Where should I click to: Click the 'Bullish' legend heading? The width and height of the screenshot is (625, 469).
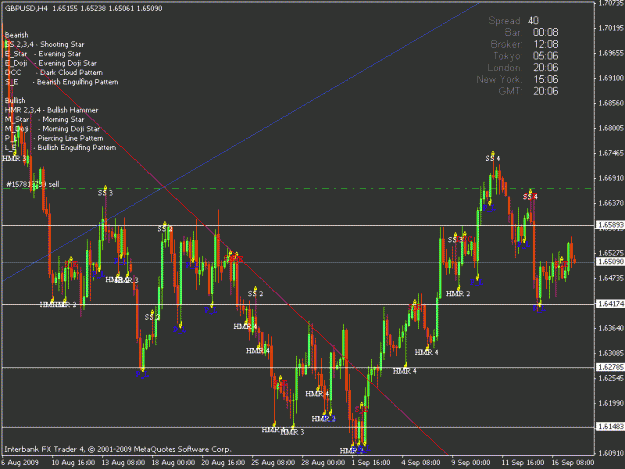15,100
